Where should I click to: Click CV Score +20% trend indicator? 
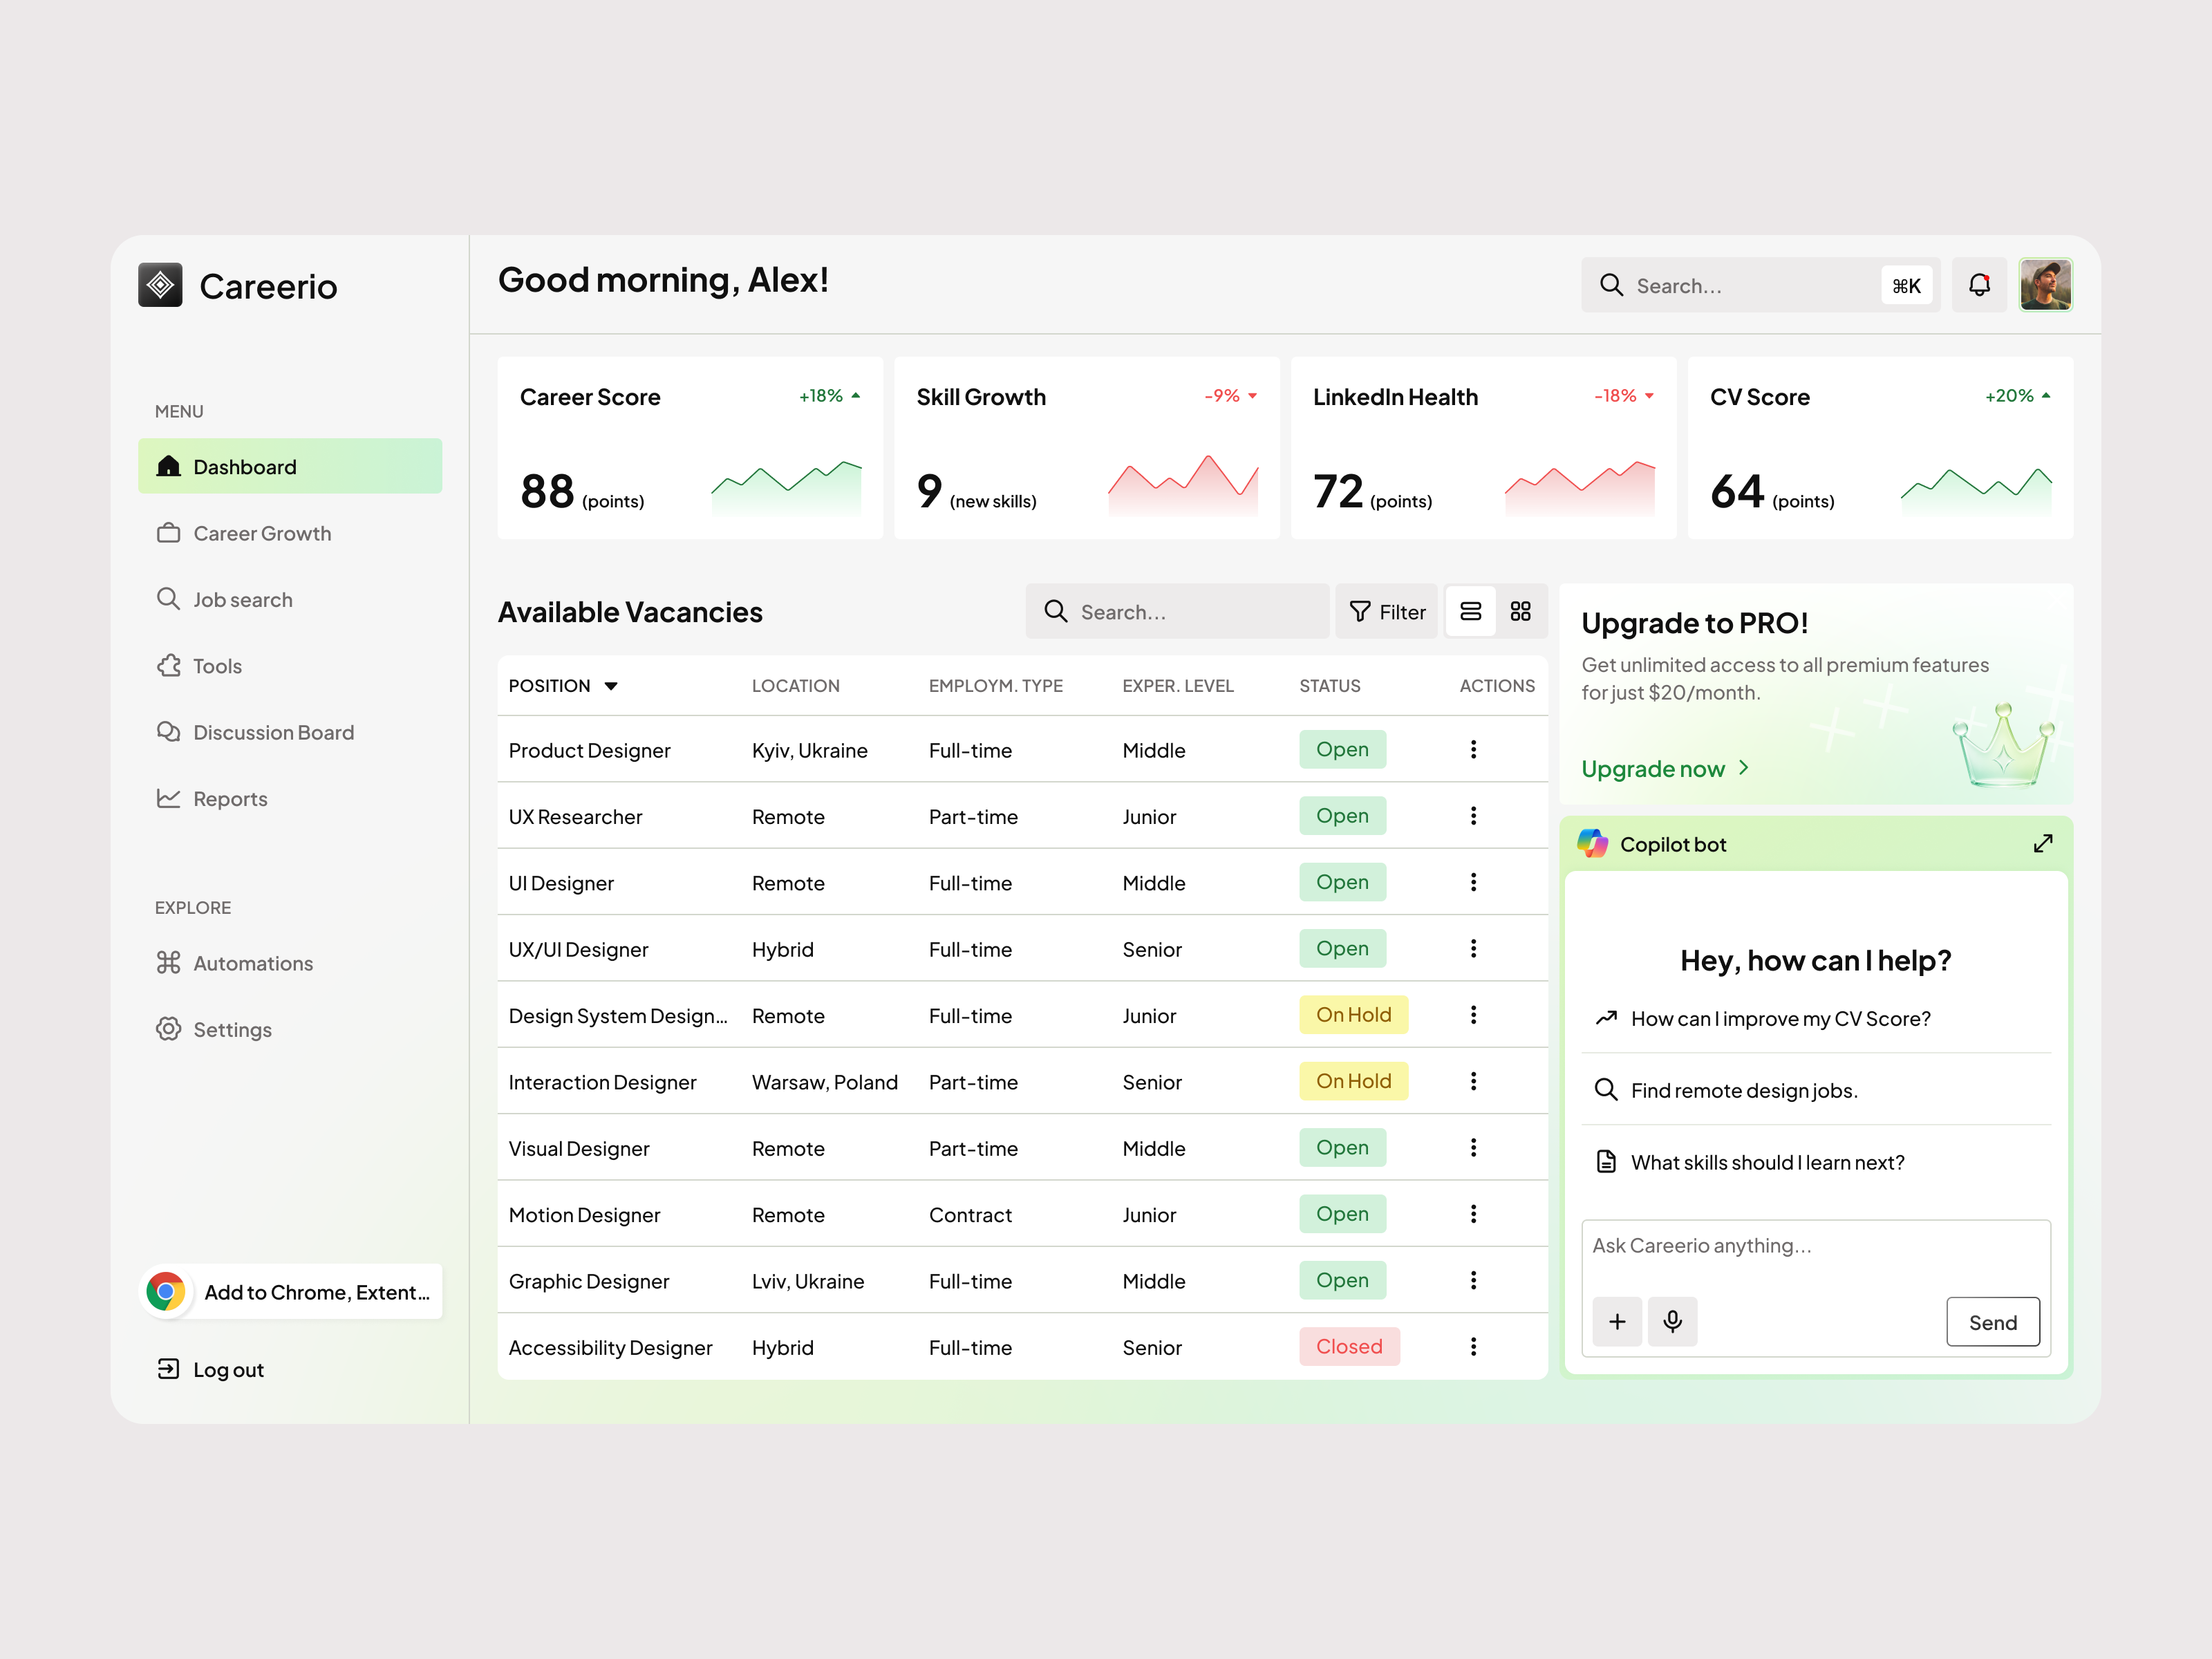[x=2018, y=396]
